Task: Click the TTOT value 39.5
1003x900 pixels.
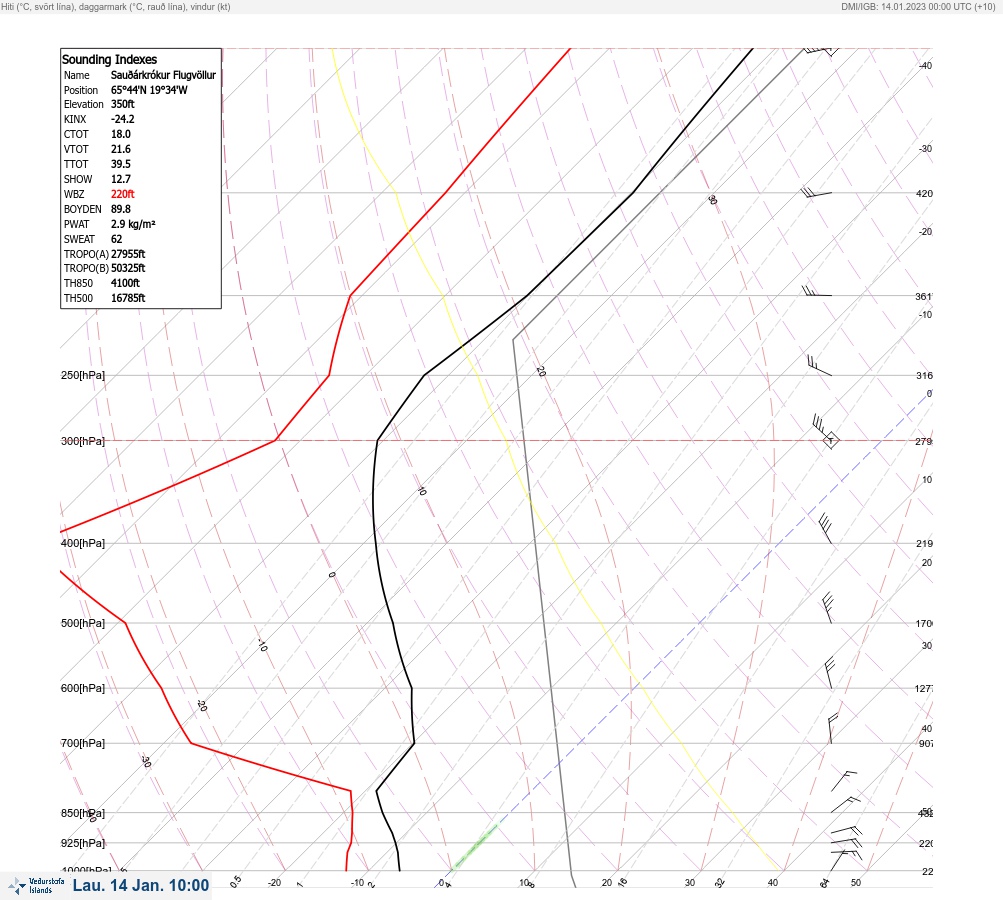Action: point(121,164)
